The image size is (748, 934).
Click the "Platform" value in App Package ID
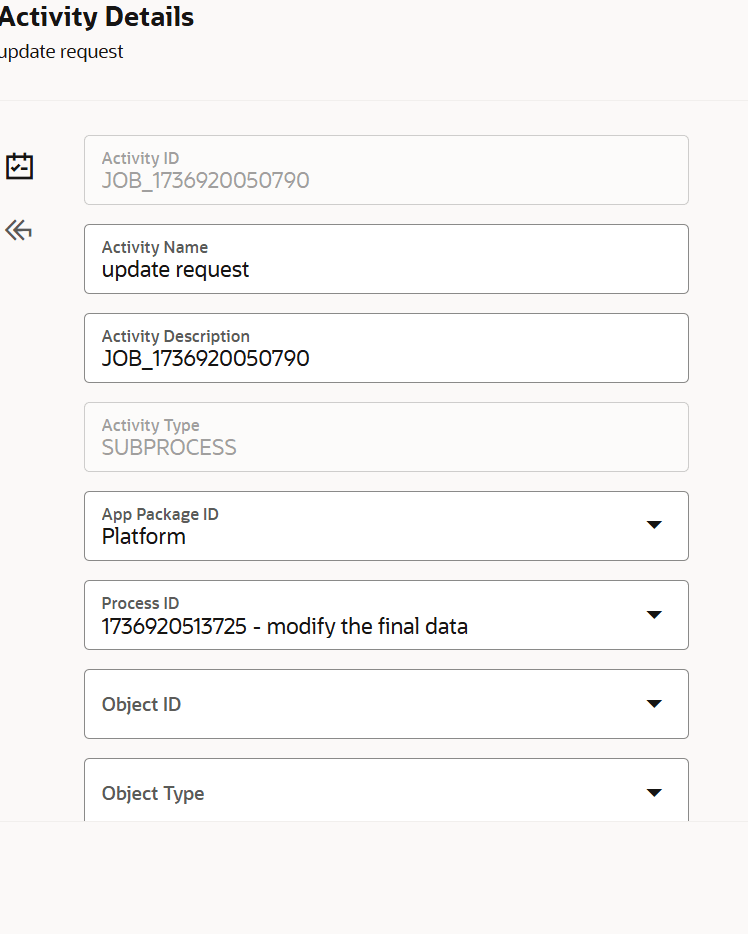tap(144, 536)
